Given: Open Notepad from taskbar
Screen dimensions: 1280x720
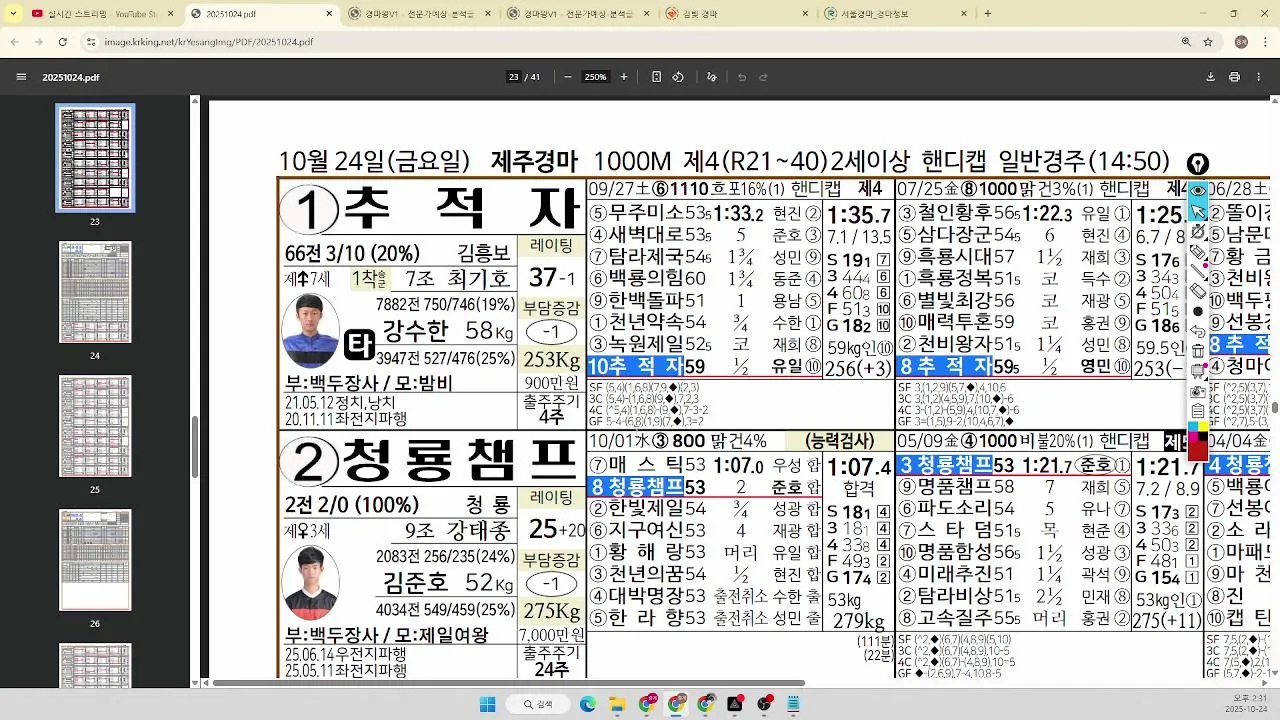Looking at the screenshot, I should click(x=794, y=704).
